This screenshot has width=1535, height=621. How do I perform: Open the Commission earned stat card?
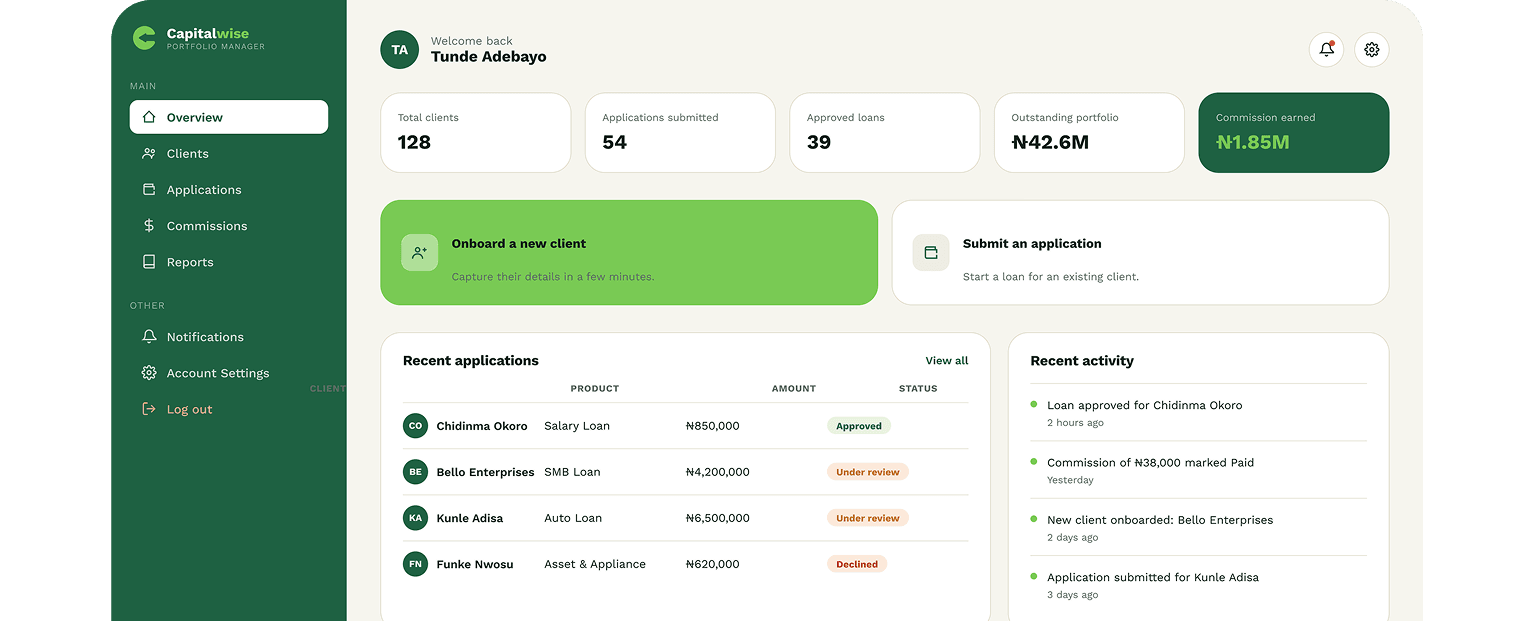1294,133
